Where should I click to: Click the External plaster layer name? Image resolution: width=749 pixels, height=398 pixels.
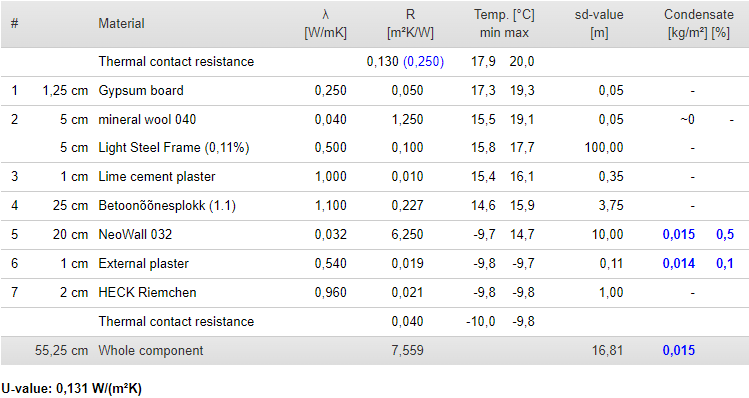click(x=143, y=263)
